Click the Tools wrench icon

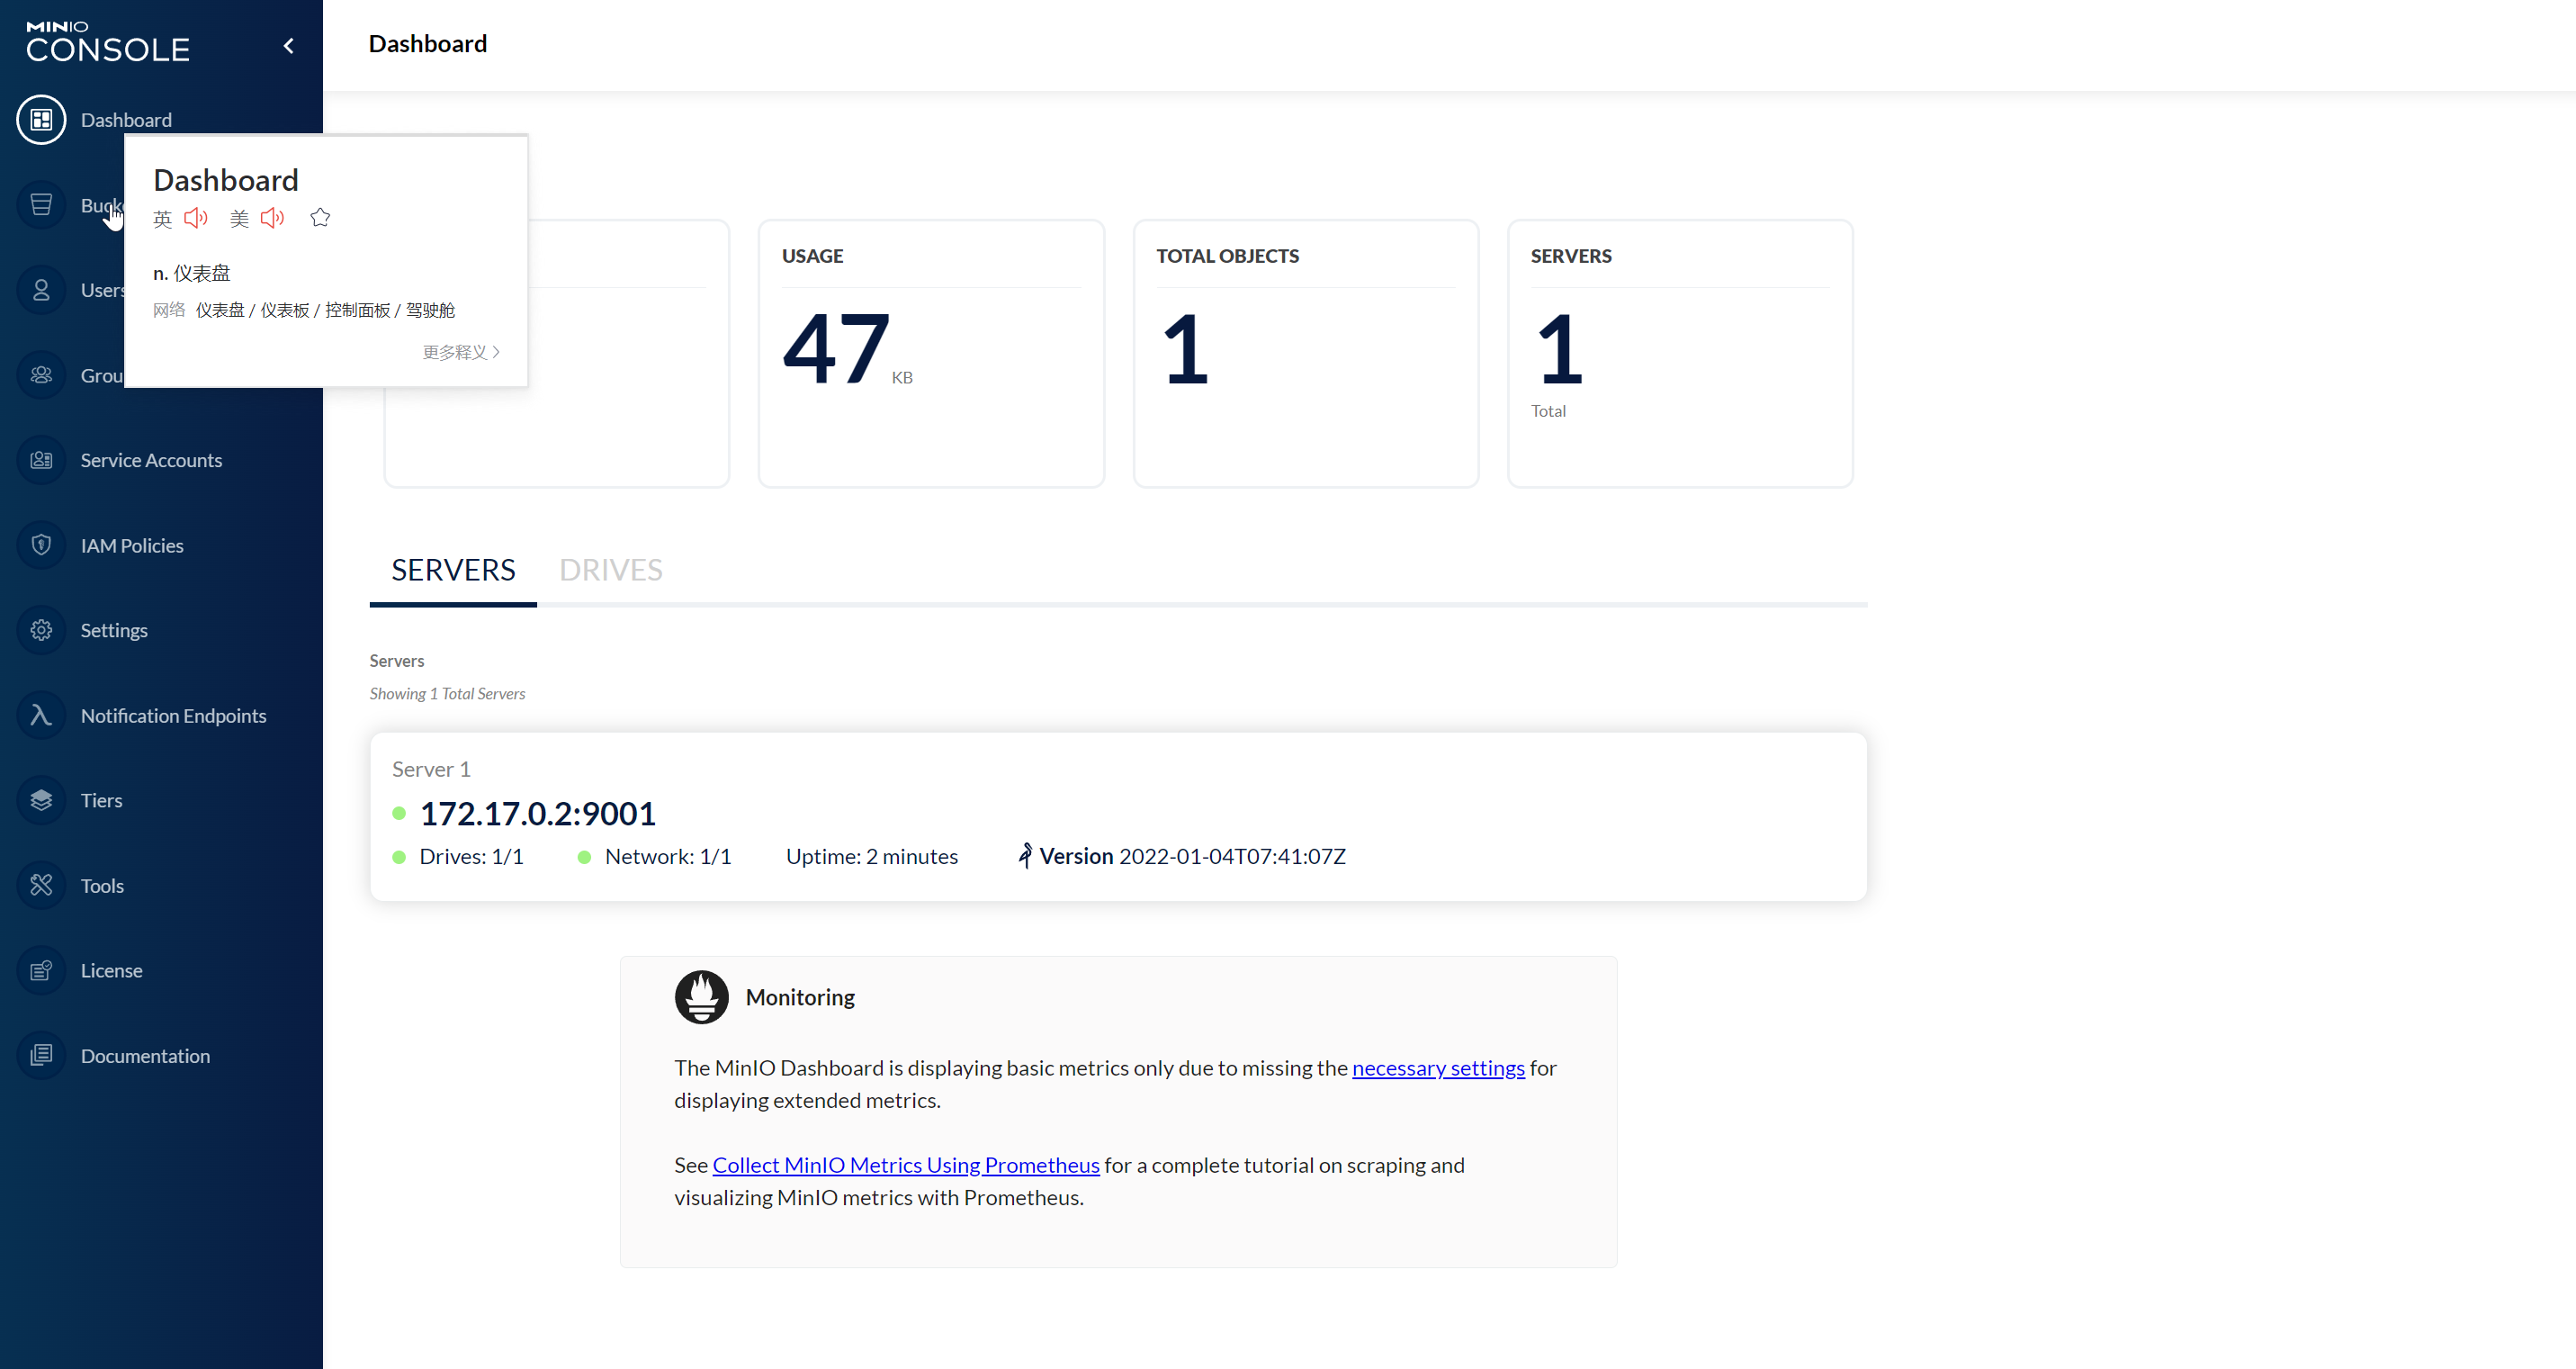[x=41, y=885]
